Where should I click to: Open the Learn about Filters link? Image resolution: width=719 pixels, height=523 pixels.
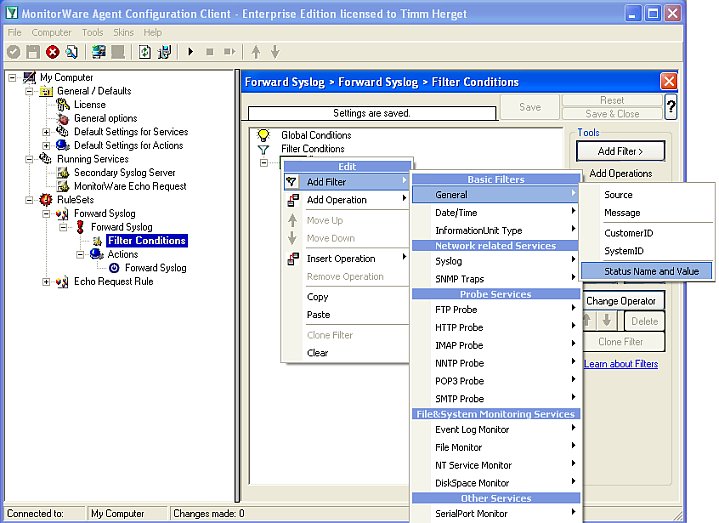[621, 364]
